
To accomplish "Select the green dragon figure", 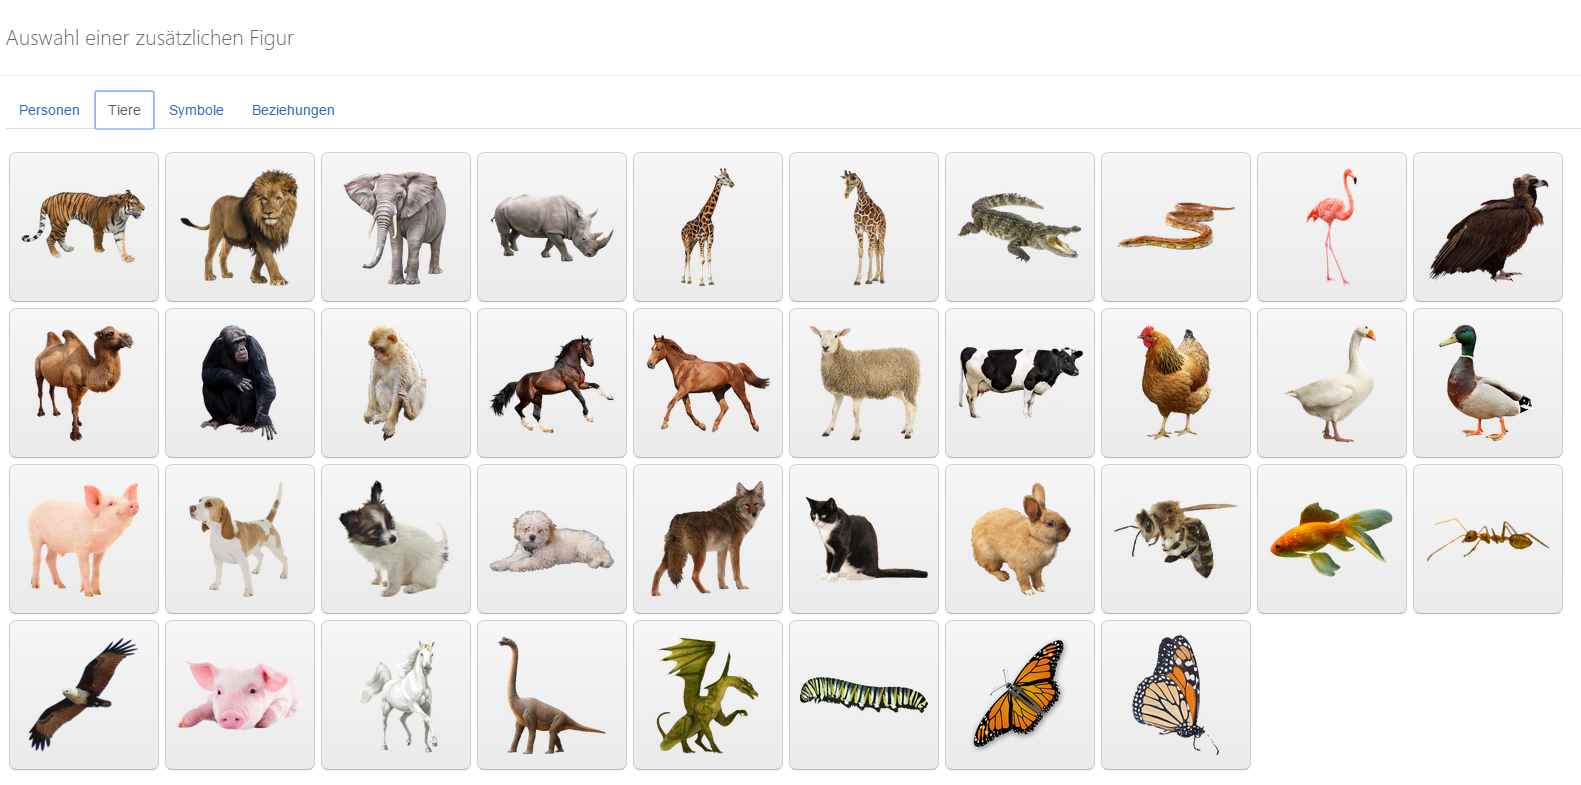I will tap(708, 695).
